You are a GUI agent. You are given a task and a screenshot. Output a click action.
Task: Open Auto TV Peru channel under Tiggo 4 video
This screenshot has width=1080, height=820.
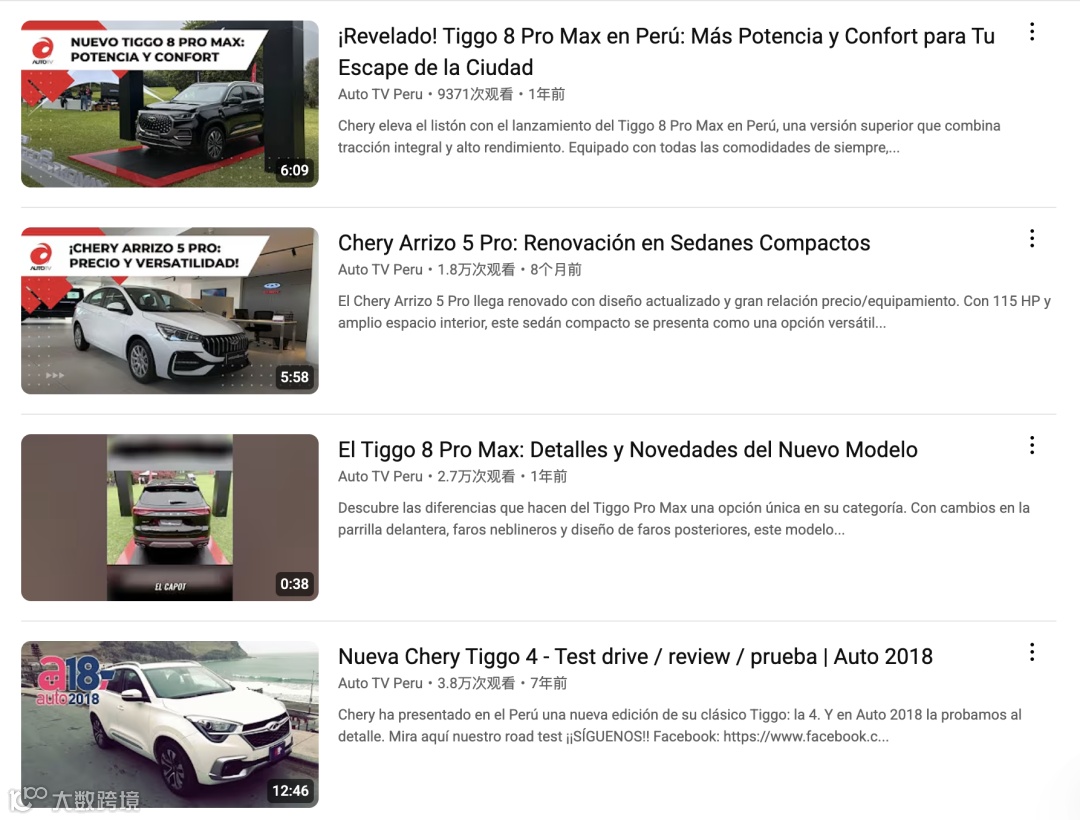tap(380, 683)
